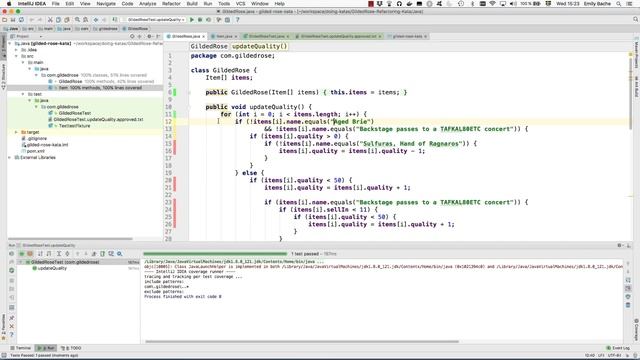The width and height of the screenshot is (640, 360).
Task: Click the Spotlight search icon in menu bar
Action: coord(619,4)
